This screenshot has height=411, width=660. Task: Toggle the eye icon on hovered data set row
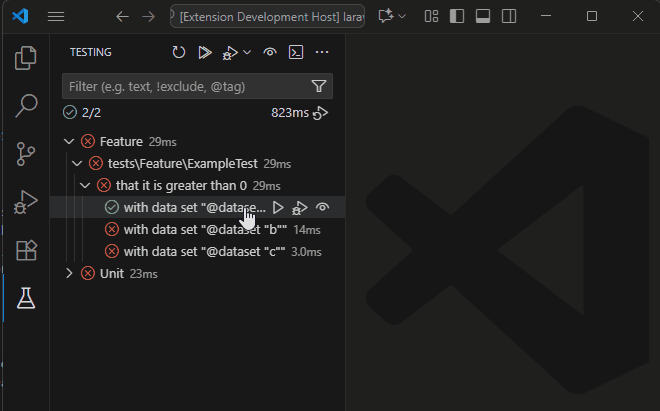[322, 207]
